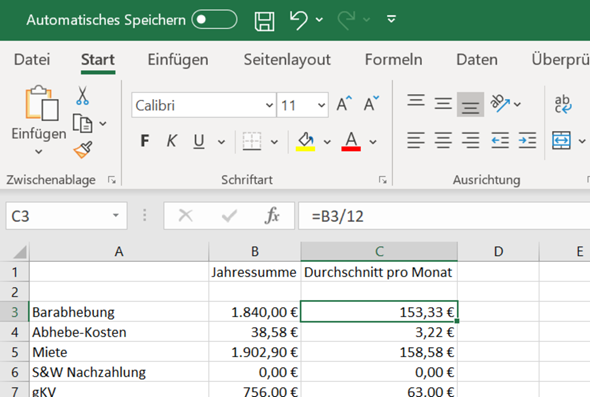Screen dimensions: 590x397
Task: Select column B header
Action: tap(255, 251)
